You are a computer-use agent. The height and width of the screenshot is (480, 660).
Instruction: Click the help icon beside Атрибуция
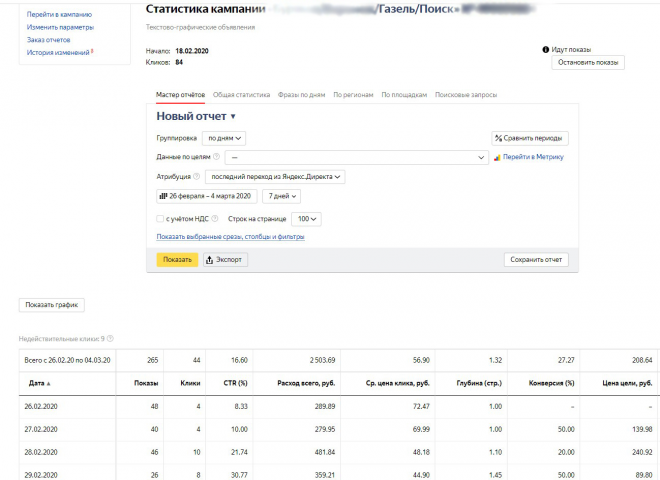[x=196, y=176]
